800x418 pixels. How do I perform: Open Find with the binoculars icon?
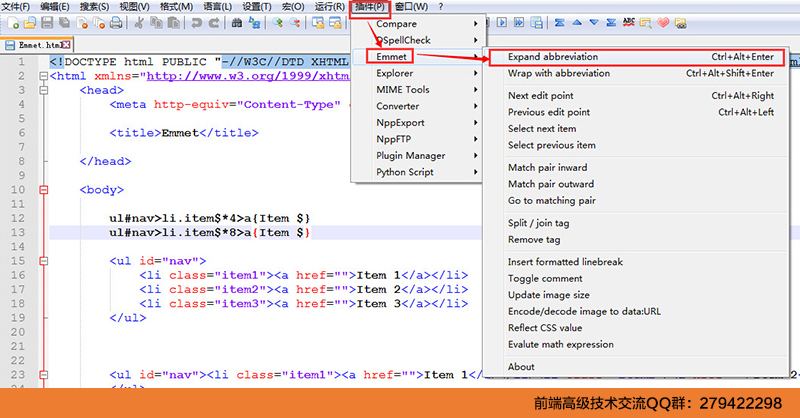[x=237, y=23]
